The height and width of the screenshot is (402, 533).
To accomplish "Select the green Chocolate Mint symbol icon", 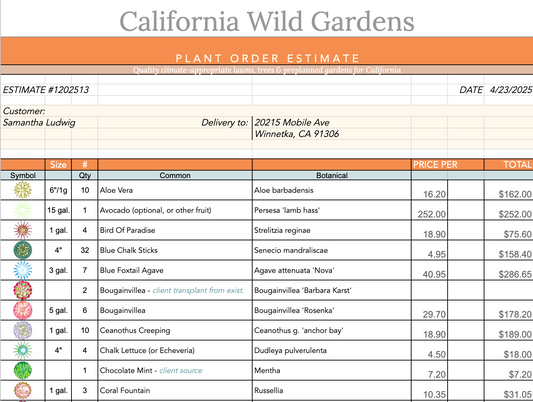I will click(x=23, y=370).
